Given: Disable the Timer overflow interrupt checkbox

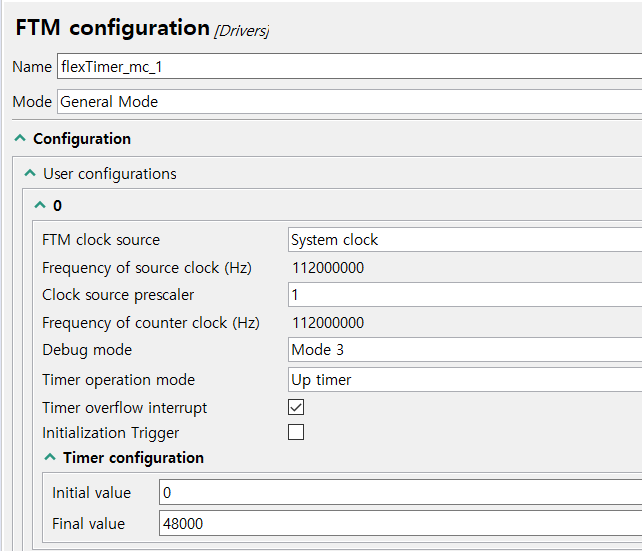Looking at the screenshot, I should 296,407.
